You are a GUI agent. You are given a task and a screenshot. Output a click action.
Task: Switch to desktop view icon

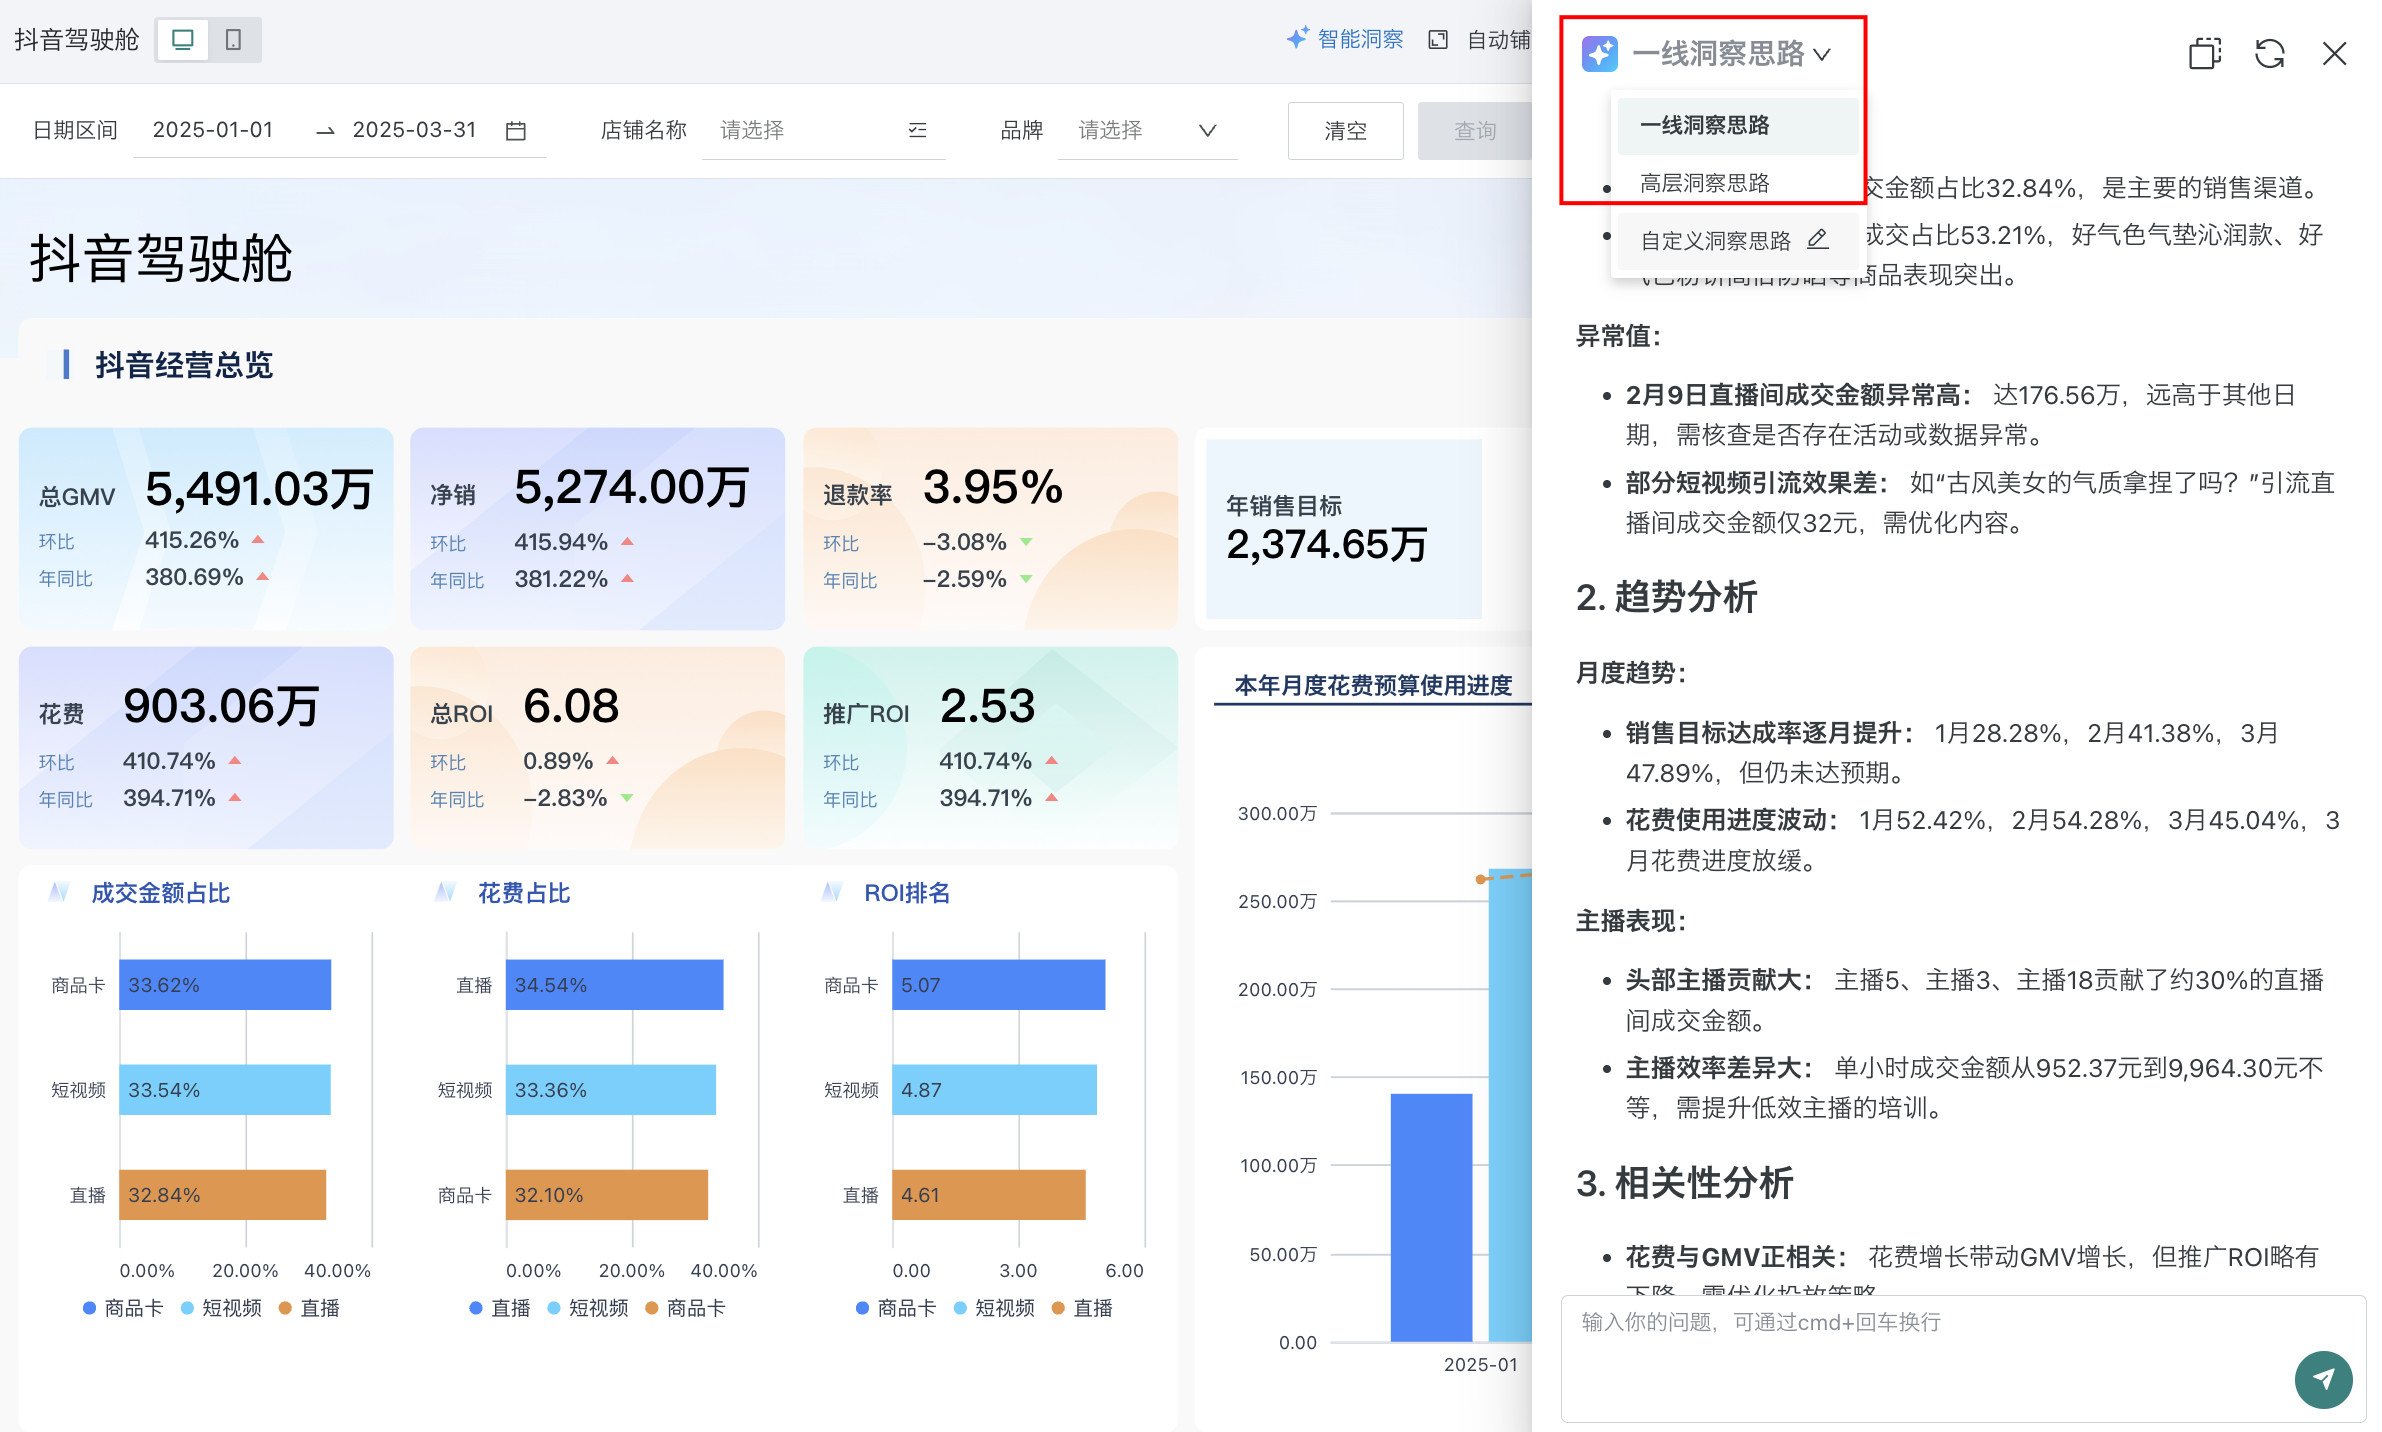(183, 40)
